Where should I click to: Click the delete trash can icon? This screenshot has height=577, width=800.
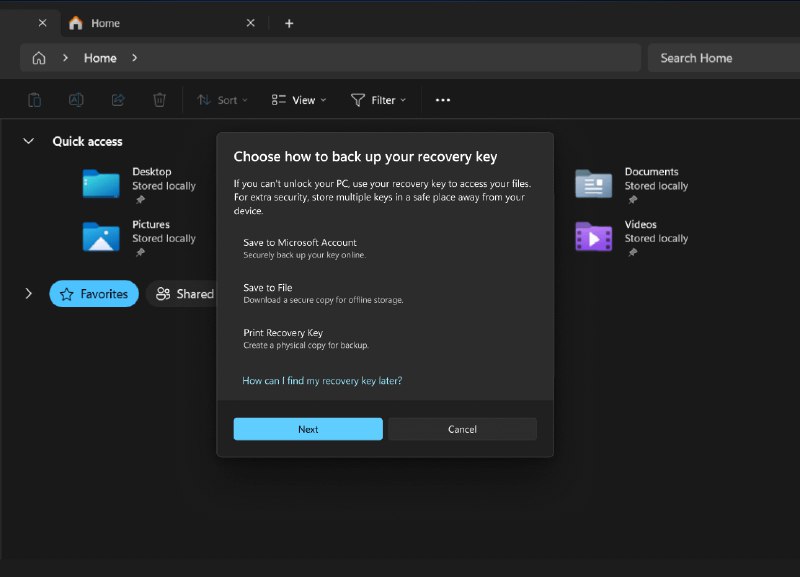(x=159, y=100)
